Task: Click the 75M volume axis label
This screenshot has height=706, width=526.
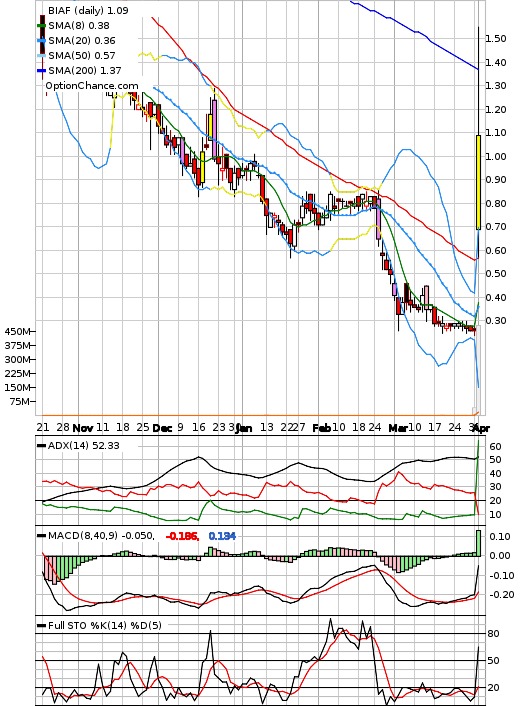Action: [21, 401]
